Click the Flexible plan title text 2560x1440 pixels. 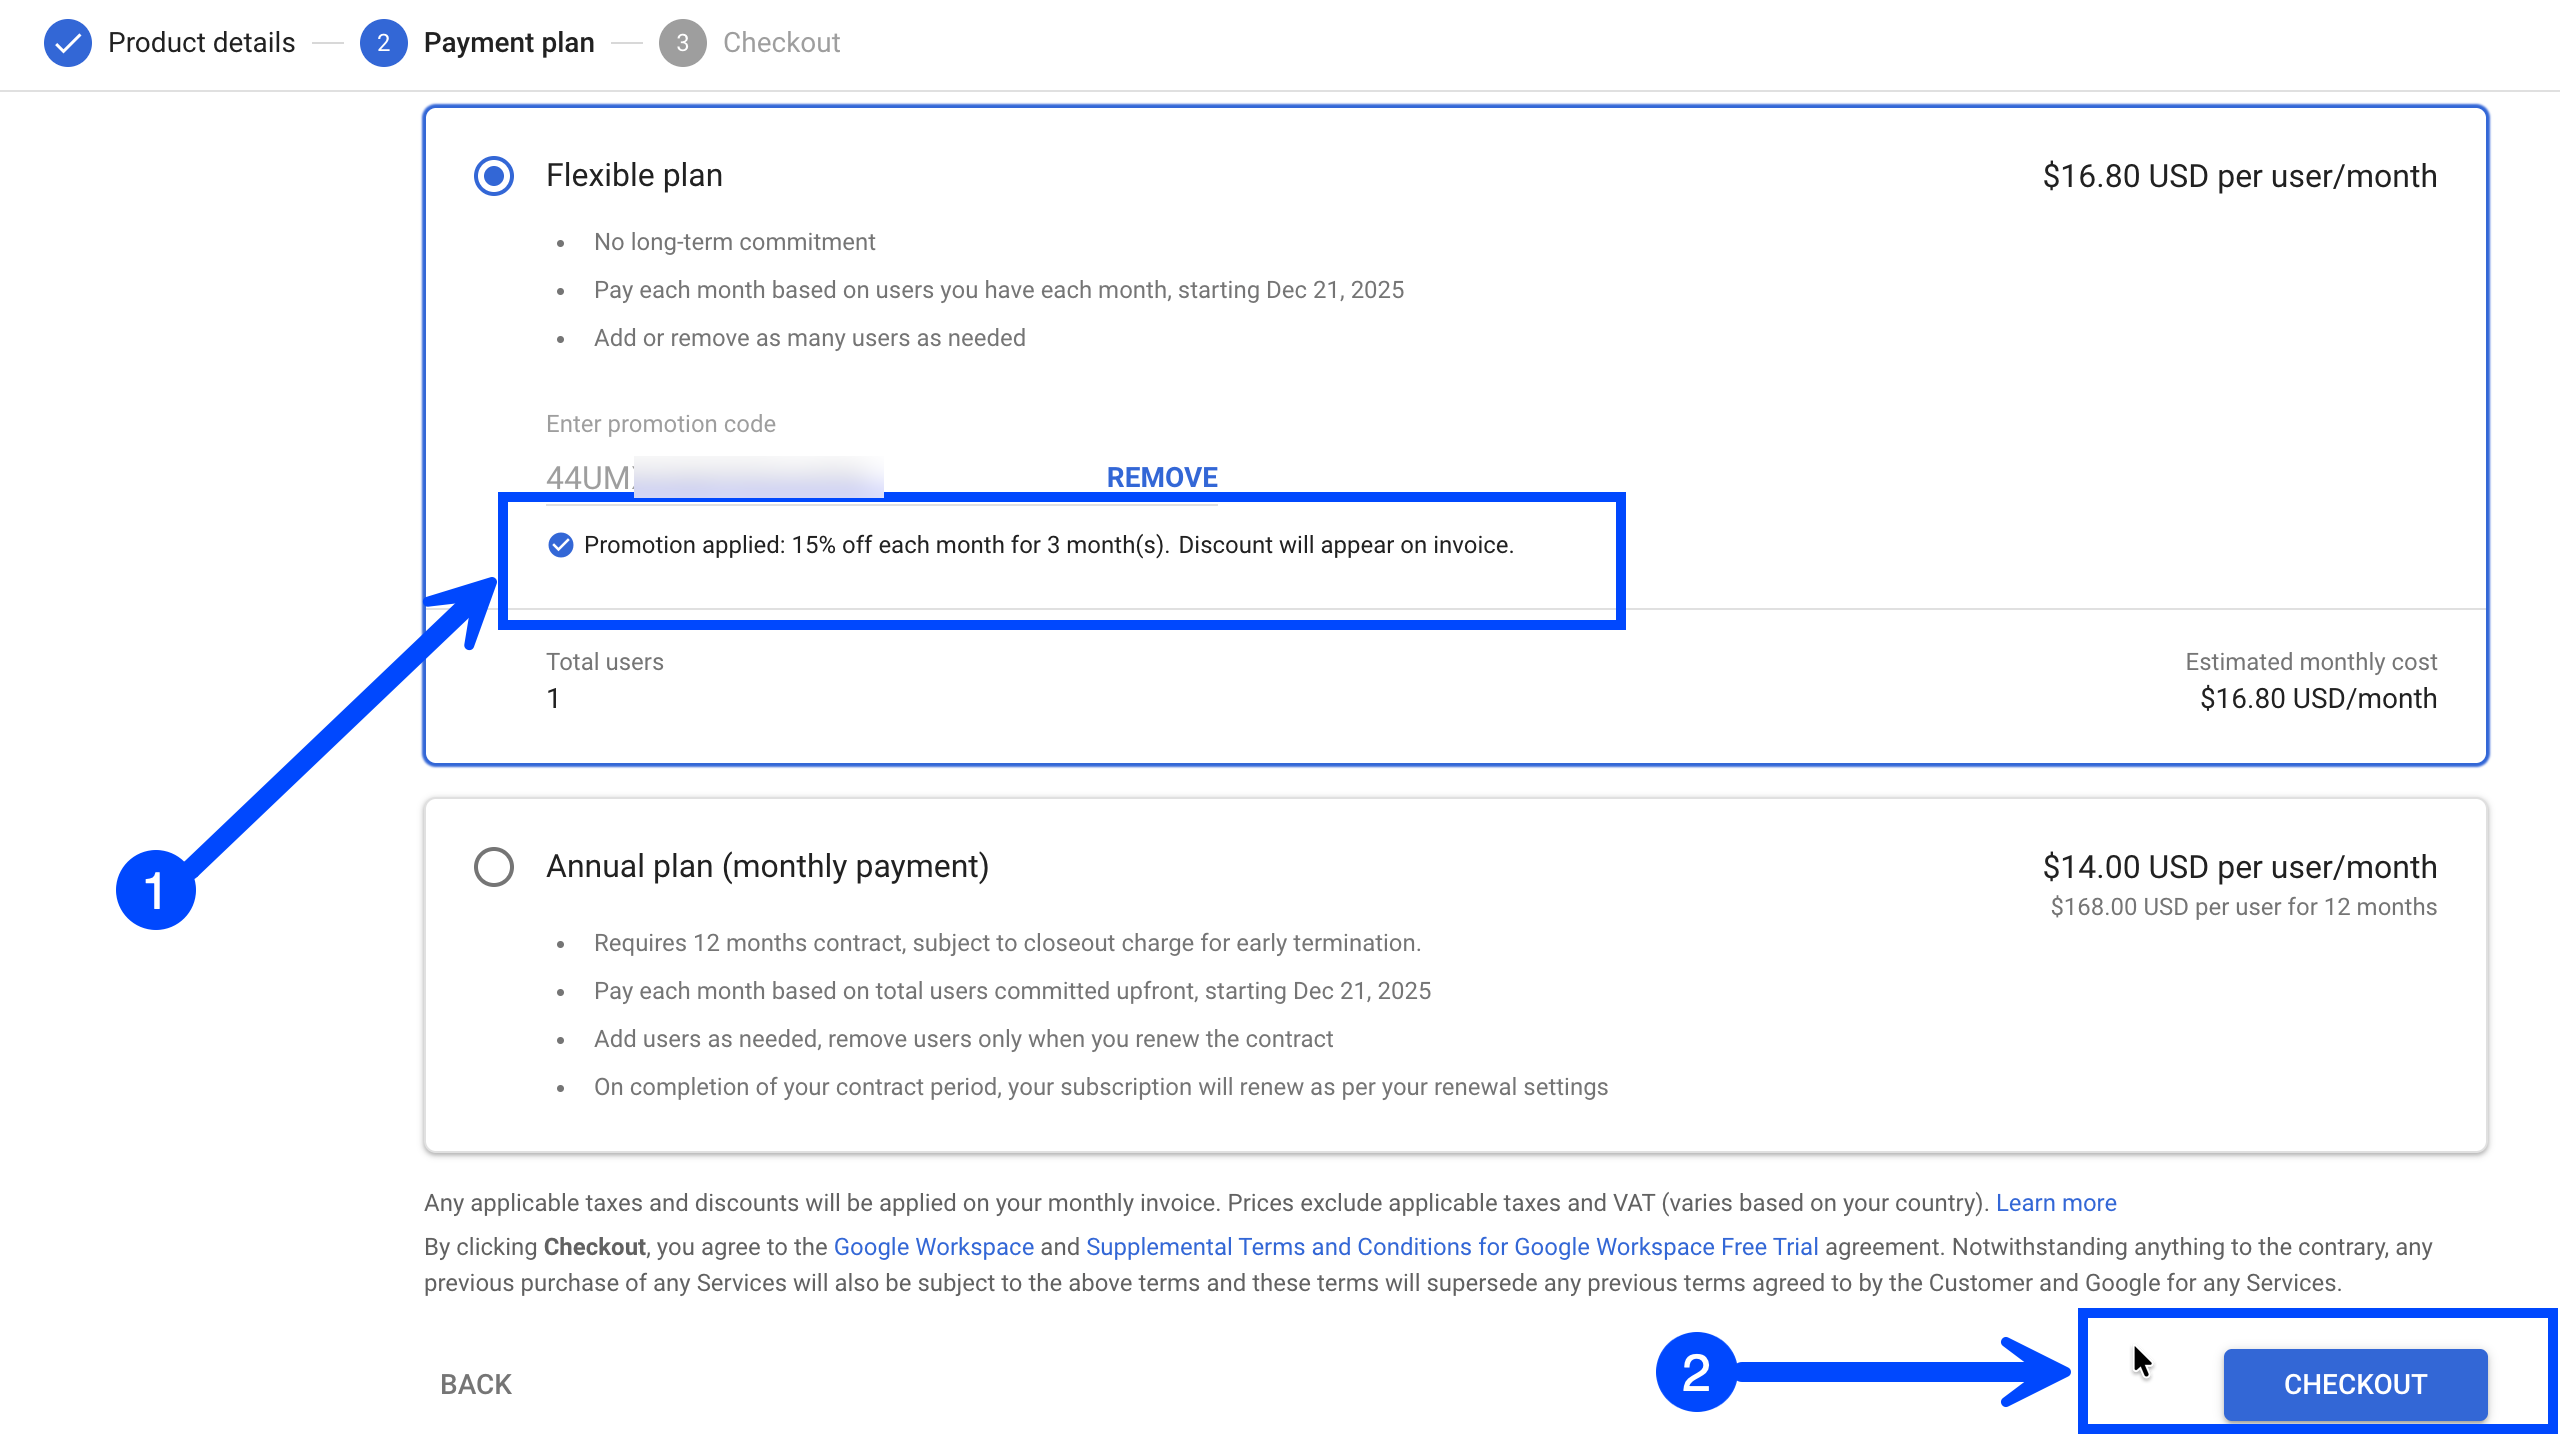point(634,176)
